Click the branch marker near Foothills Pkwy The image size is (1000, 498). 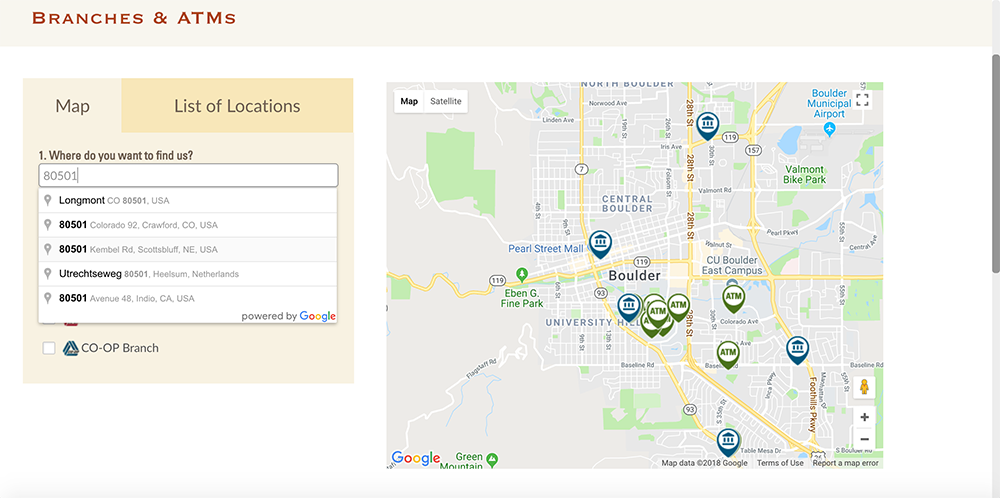coord(797,350)
